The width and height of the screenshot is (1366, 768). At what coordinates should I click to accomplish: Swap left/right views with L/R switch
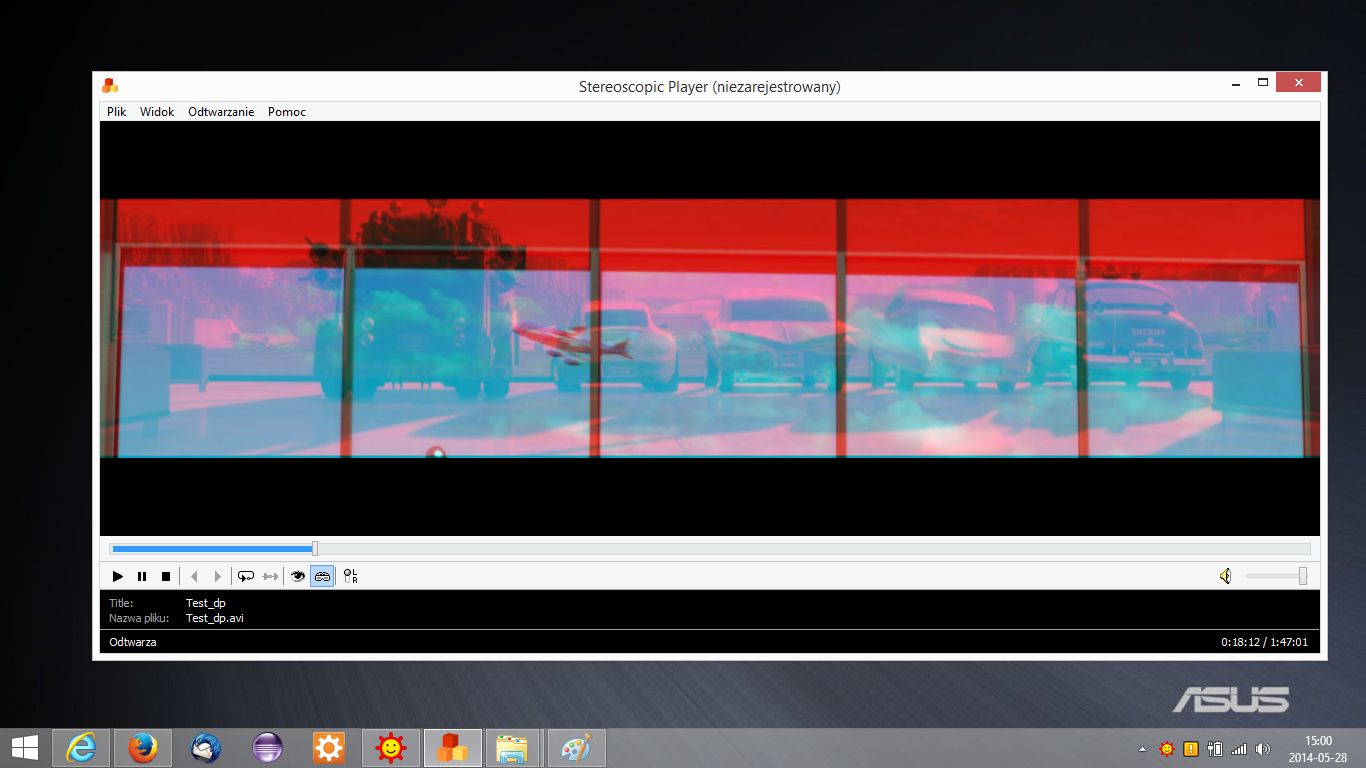[x=350, y=576]
